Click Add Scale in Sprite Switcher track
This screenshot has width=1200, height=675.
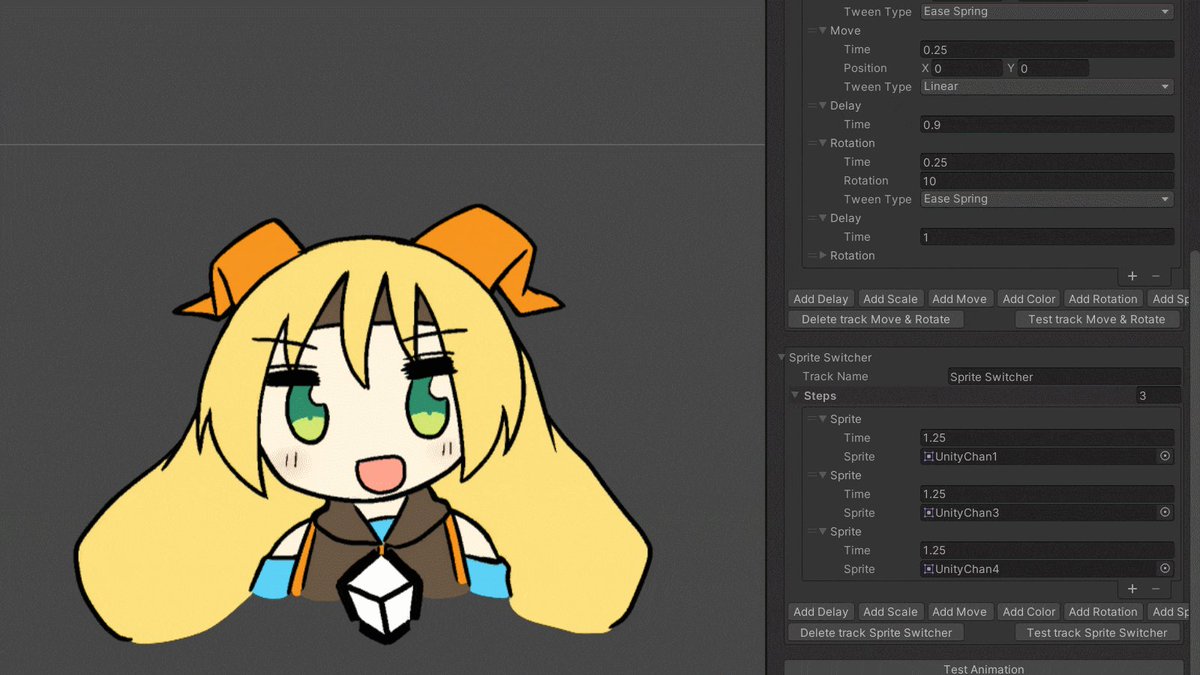[890, 612]
